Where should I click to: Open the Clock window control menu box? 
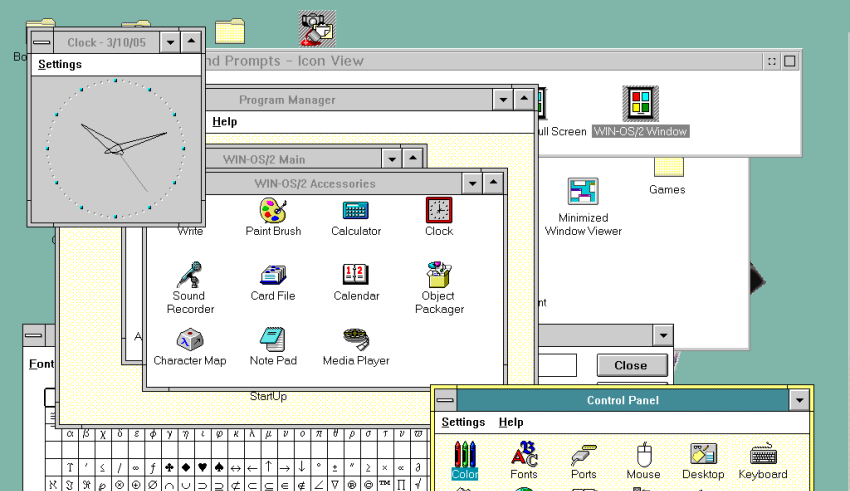pyautogui.click(x=41, y=42)
